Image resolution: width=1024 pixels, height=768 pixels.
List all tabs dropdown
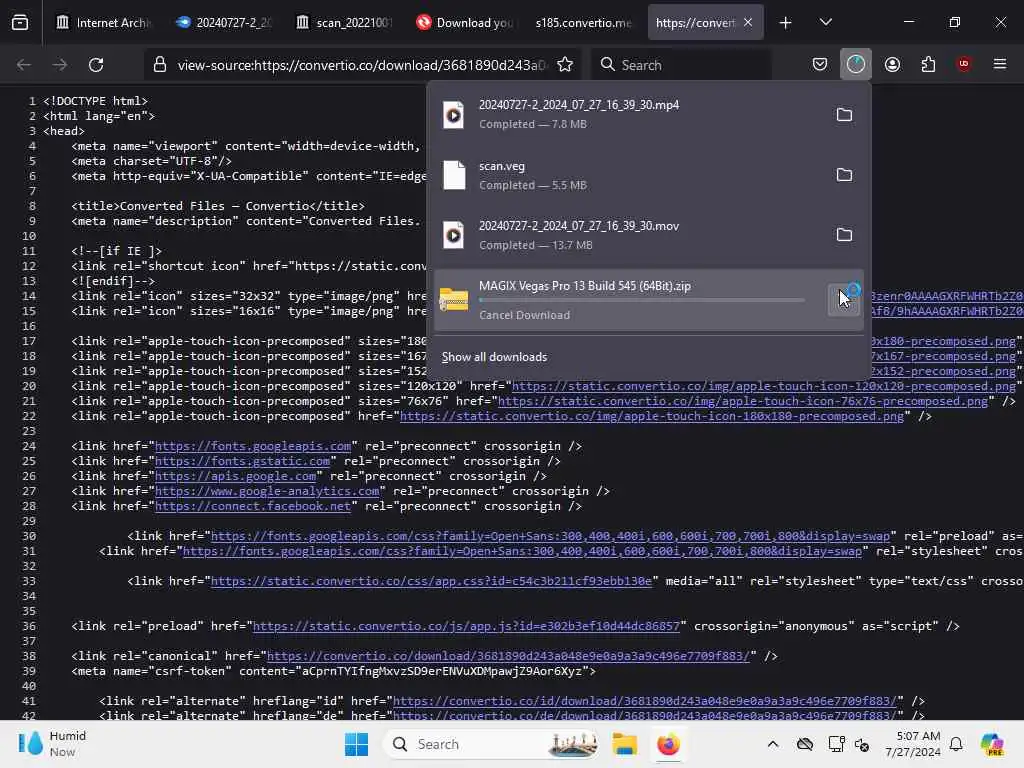click(x=825, y=22)
